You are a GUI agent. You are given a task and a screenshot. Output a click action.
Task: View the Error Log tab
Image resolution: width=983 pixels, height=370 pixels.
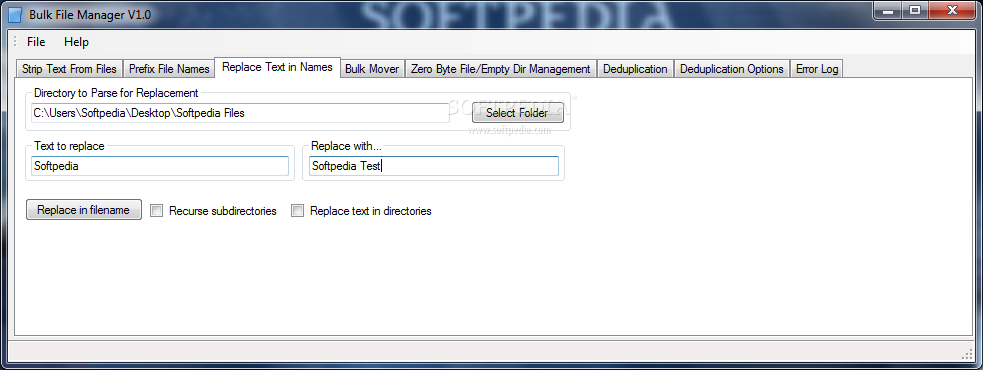pyautogui.click(x=817, y=69)
